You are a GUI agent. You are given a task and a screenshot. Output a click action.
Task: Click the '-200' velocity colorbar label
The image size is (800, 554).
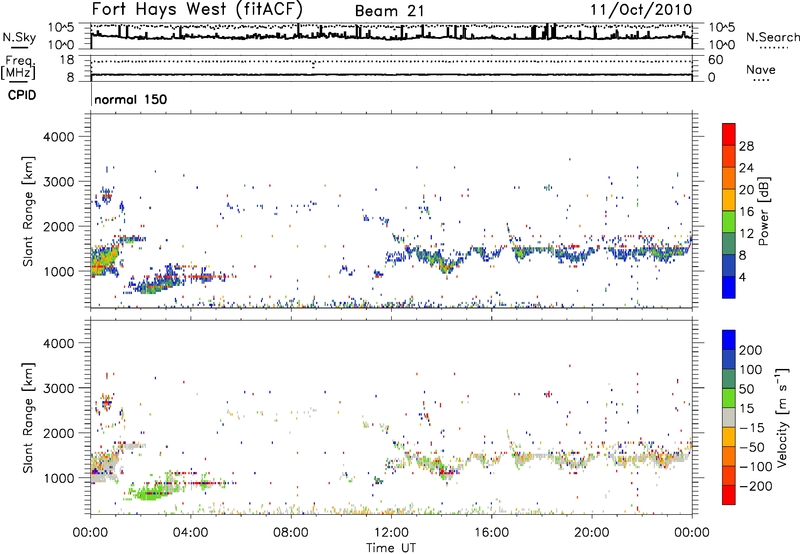pos(756,486)
